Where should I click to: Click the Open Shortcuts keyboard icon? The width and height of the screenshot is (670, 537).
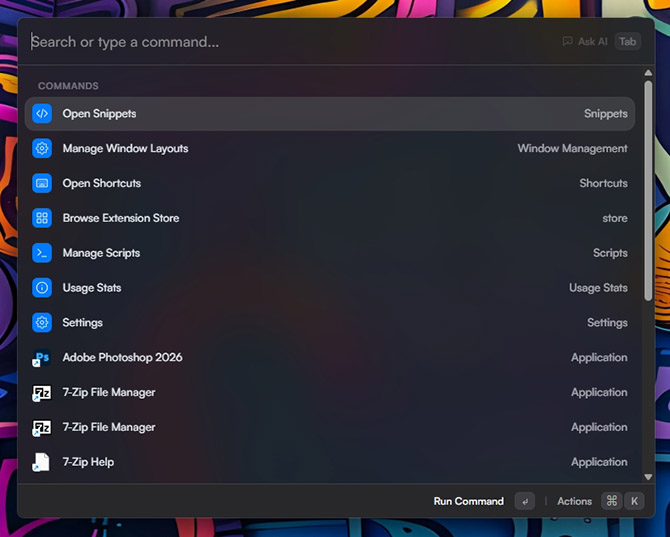pos(42,183)
